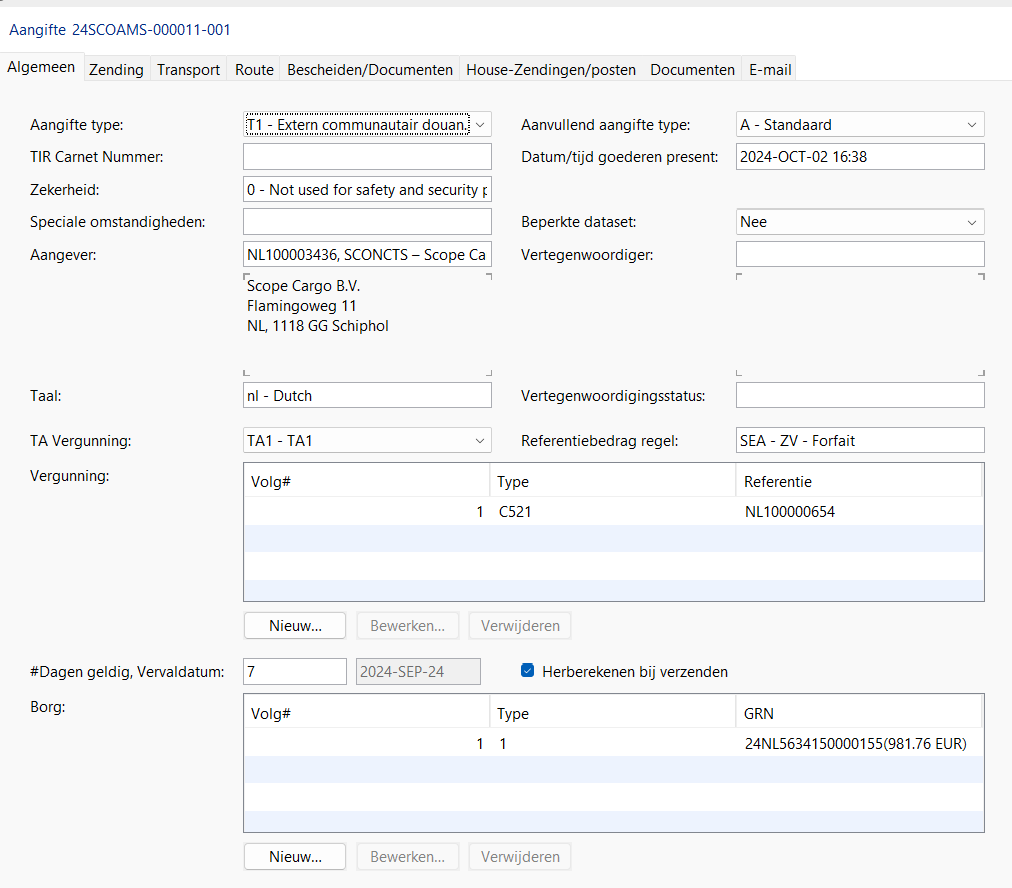The height and width of the screenshot is (888, 1012).
Task: Open the Bescheiden/Documenten tab
Action: click(370, 70)
